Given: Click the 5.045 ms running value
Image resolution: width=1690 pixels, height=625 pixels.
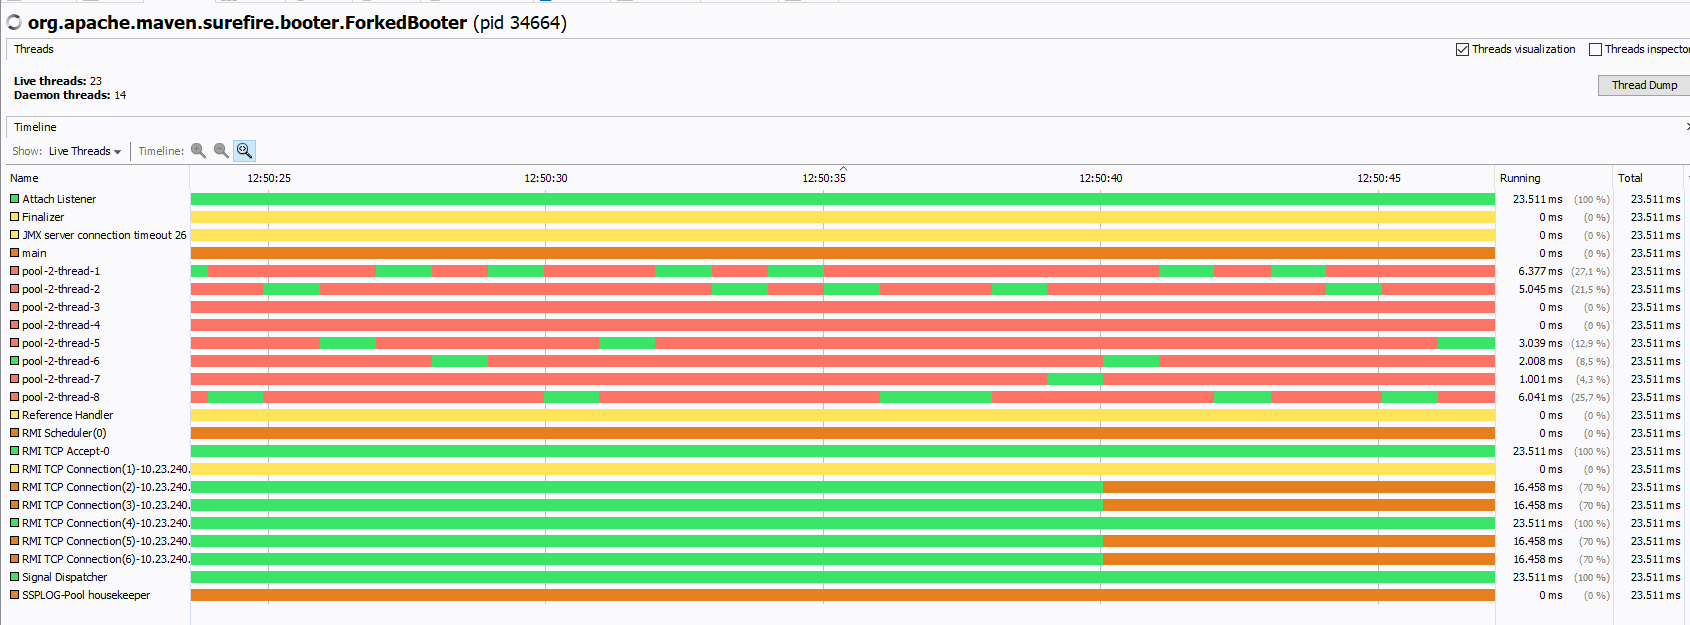Looking at the screenshot, I should (x=1540, y=289).
